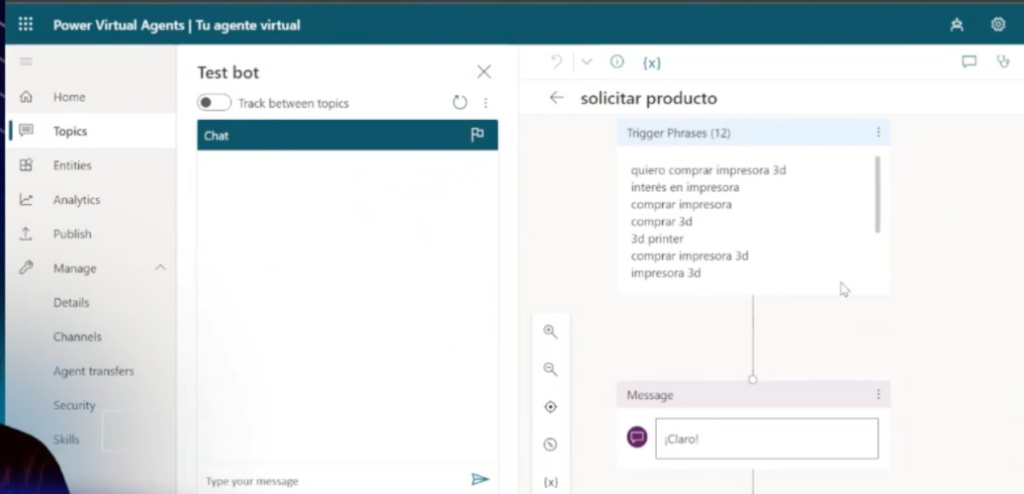The width and height of the screenshot is (1024, 494).
Task: Open Agent transfers under Manage
Action: point(93,370)
